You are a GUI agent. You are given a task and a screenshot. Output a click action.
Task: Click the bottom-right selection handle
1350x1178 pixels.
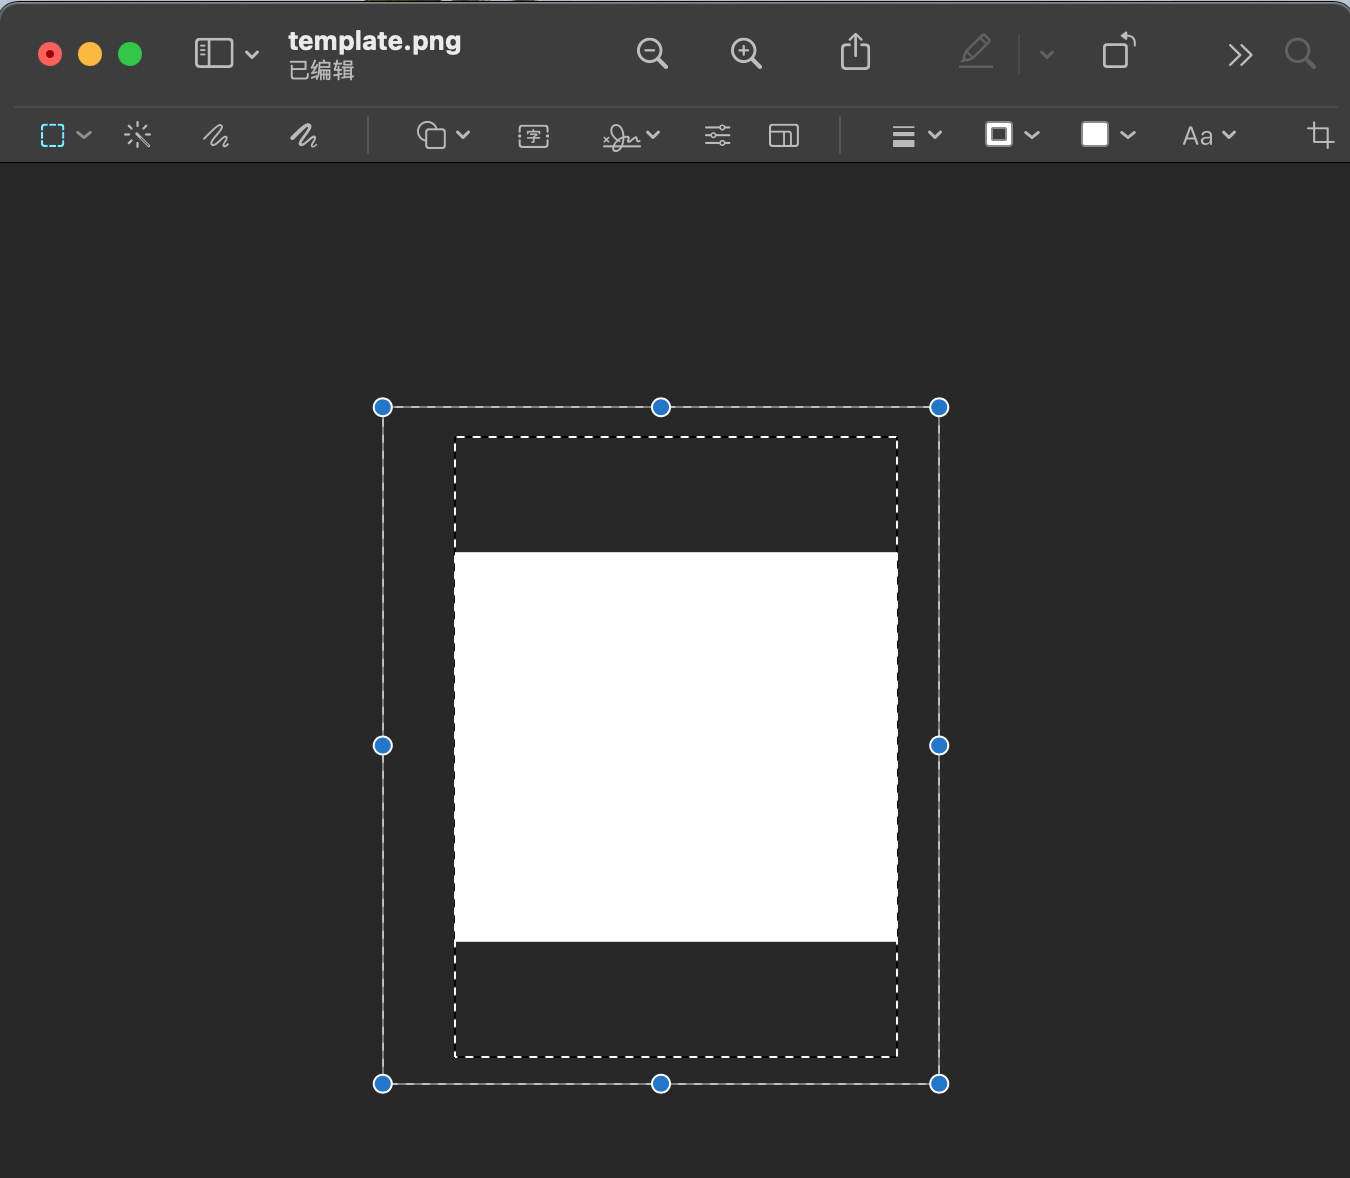[x=939, y=1084]
